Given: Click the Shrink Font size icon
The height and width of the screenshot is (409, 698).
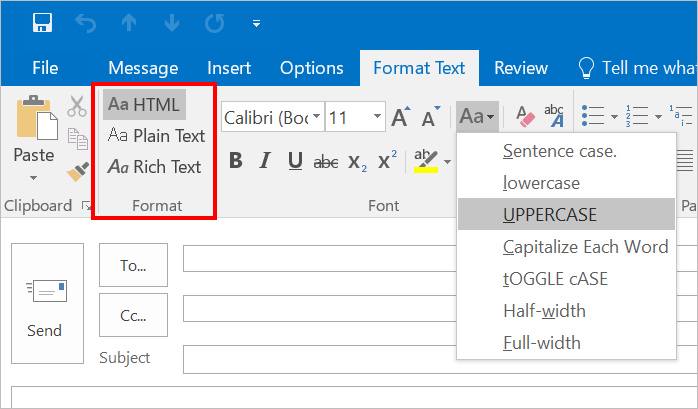Looking at the screenshot, I should (431, 118).
